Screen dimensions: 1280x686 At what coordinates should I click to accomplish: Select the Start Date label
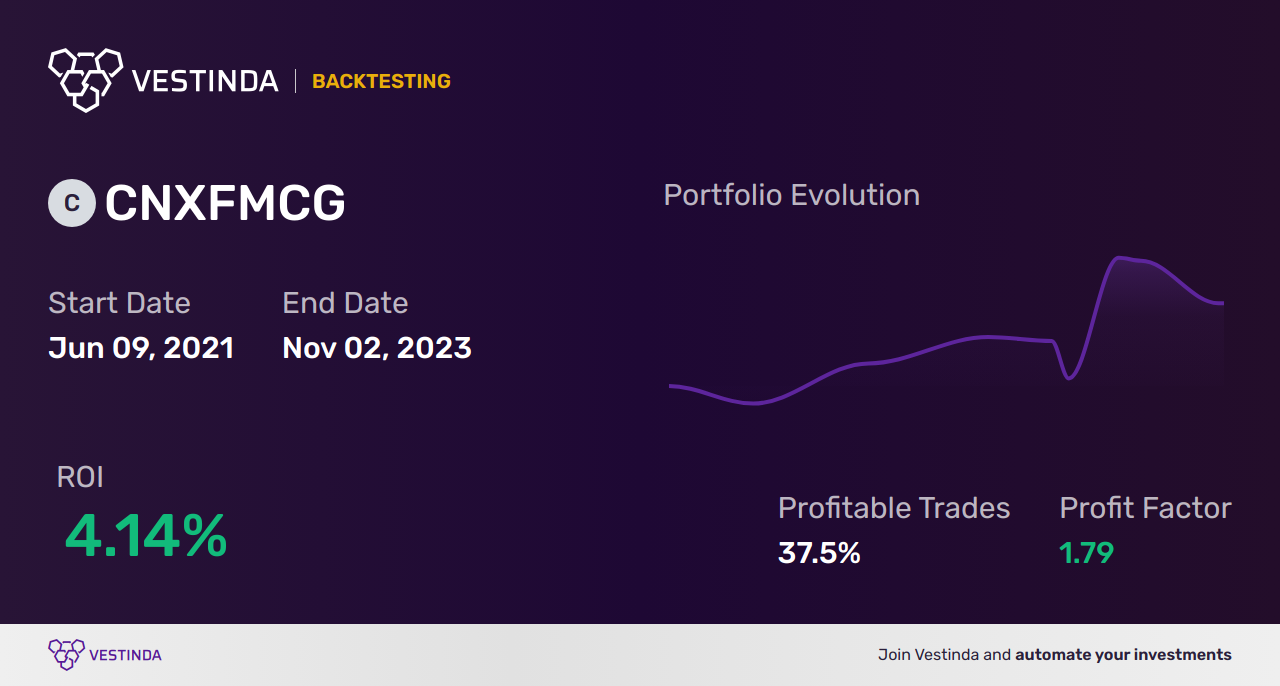[x=119, y=303]
